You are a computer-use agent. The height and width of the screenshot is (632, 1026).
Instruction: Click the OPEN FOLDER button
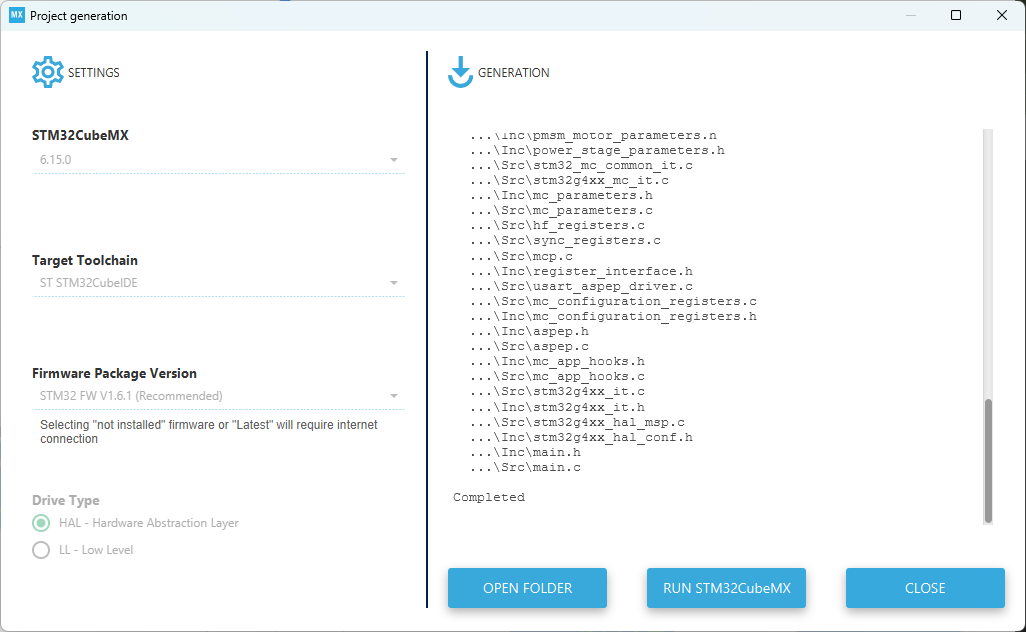(x=527, y=588)
